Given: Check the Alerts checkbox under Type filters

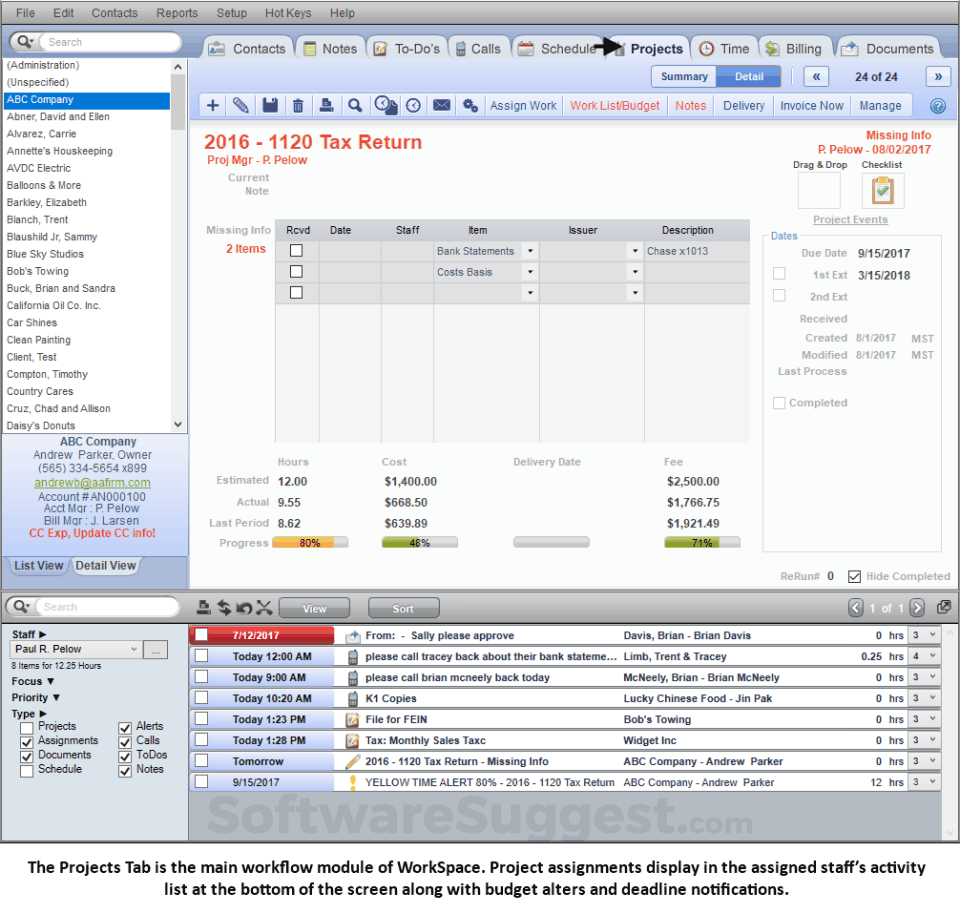Looking at the screenshot, I should pos(126,726).
